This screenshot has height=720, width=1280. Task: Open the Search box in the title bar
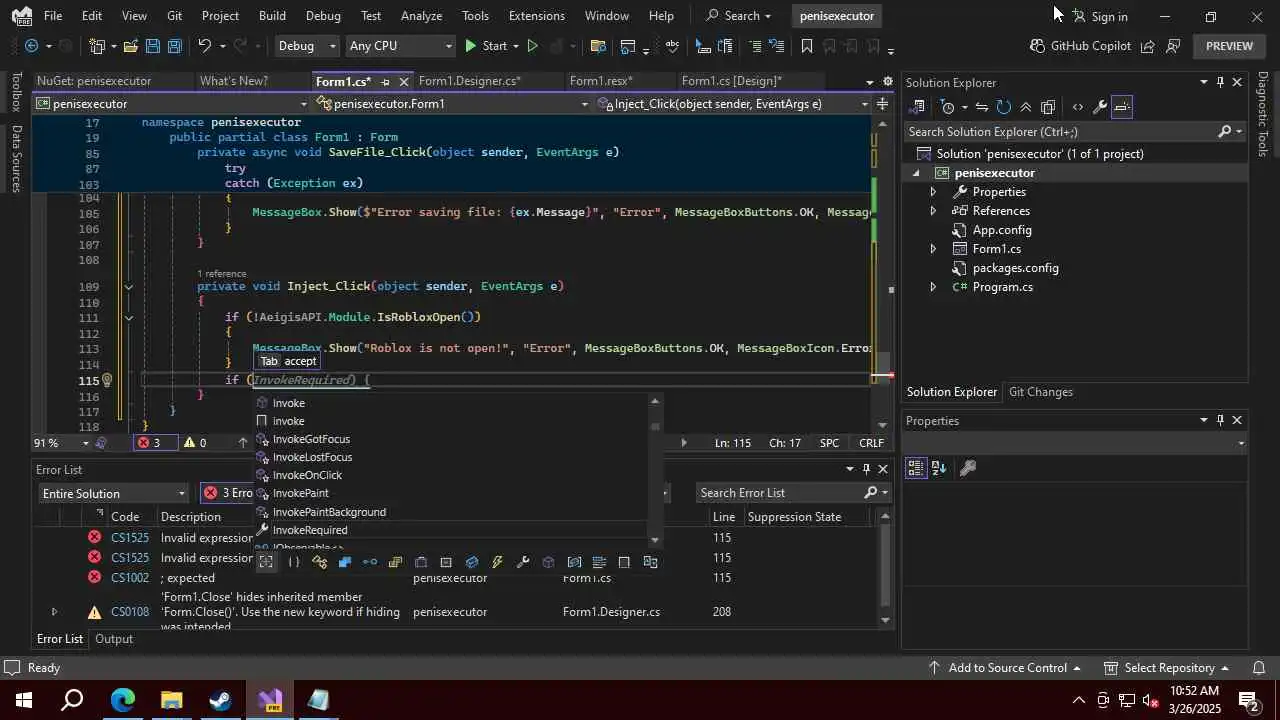coord(740,16)
